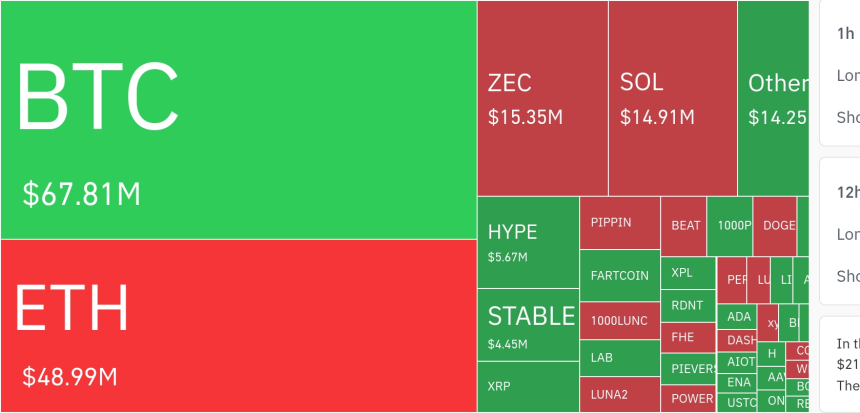Click the LAB tile
Screen dimensions: 860x413
tap(620, 357)
